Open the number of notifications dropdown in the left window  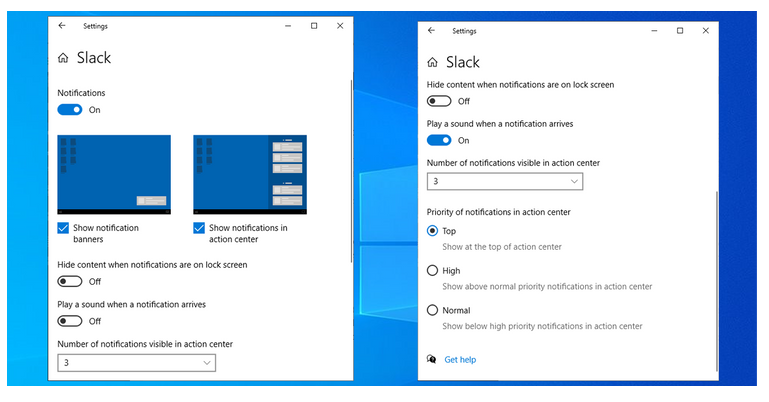136,363
